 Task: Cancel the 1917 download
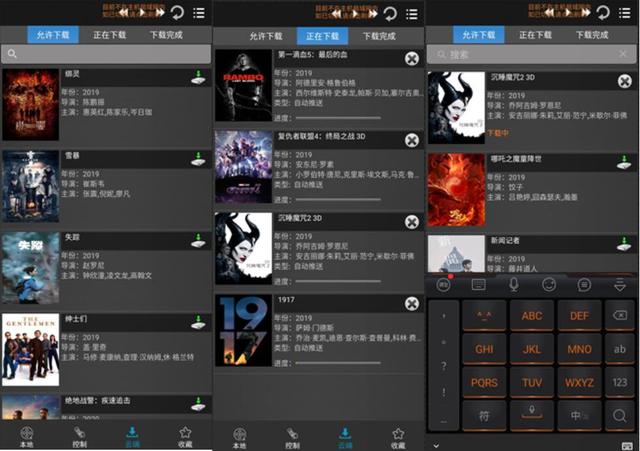click(412, 304)
